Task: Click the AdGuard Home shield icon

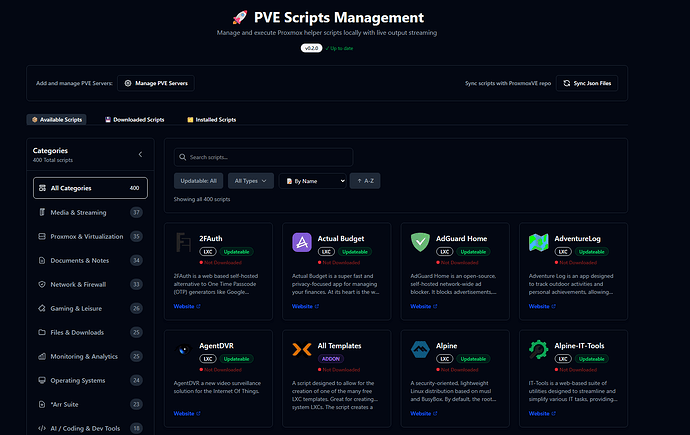Action: coord(420,243)
